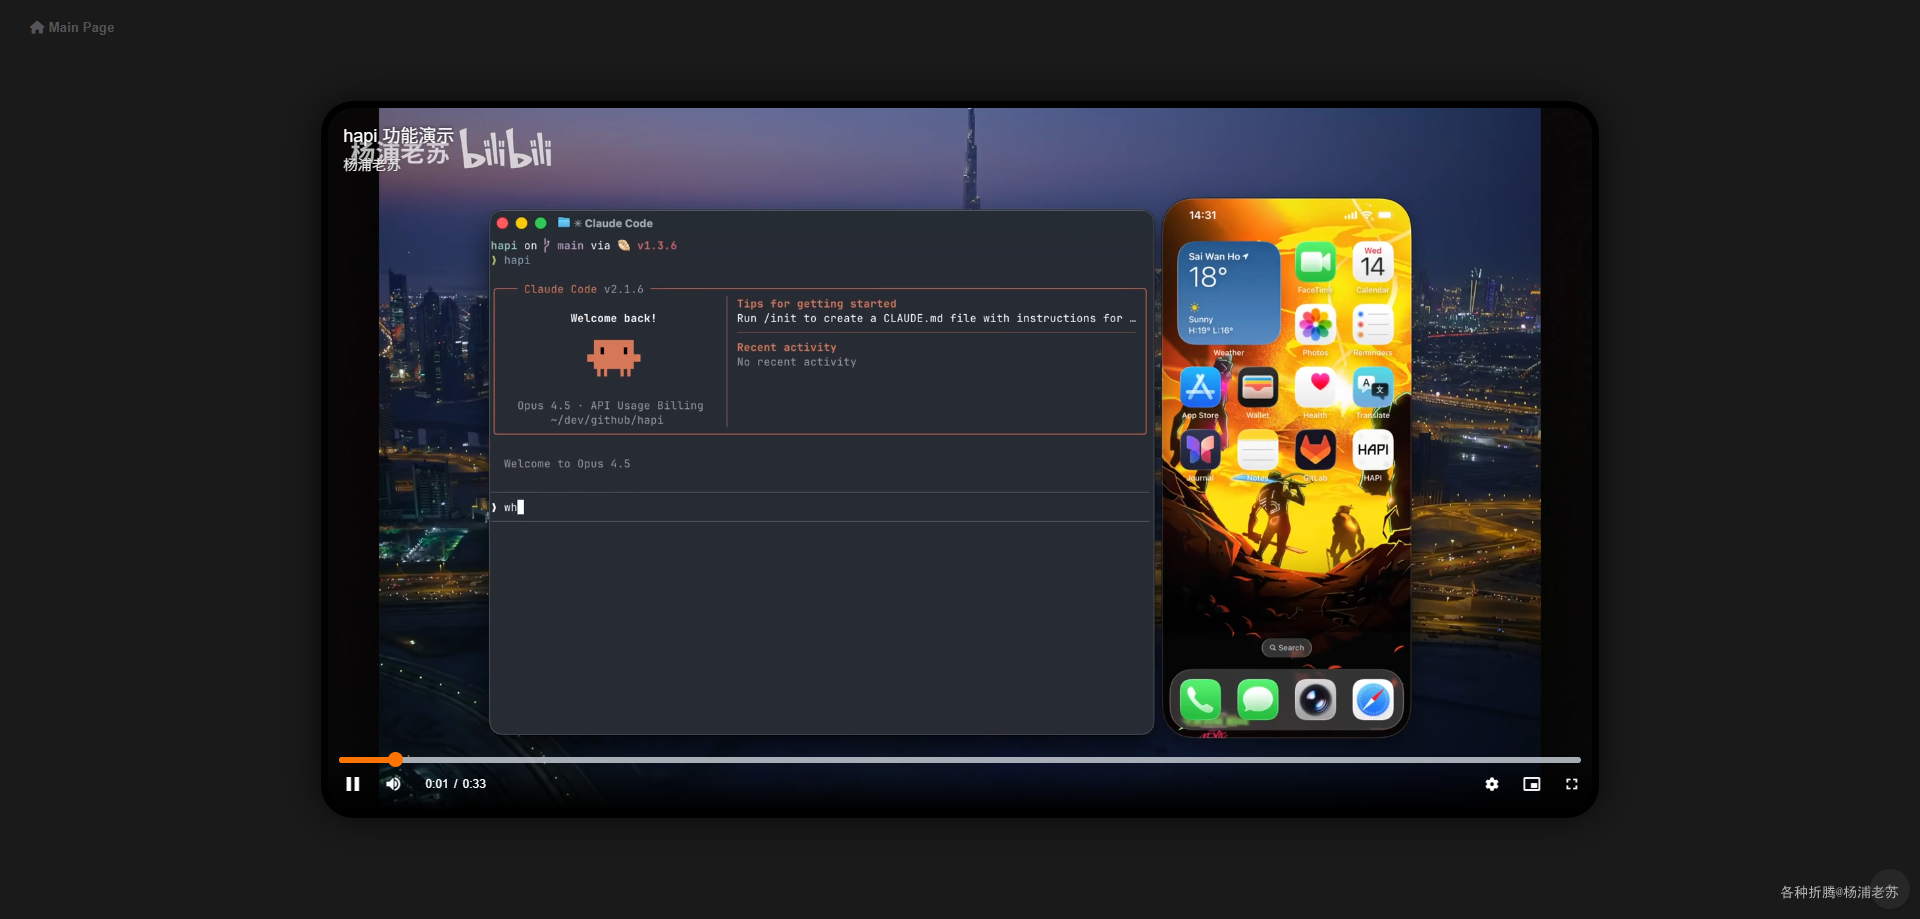Open Safari in phone dock
Image resolution: width=1920 pixels, height=919 pixels.
pyautogui.click(x=1373, y=700)
